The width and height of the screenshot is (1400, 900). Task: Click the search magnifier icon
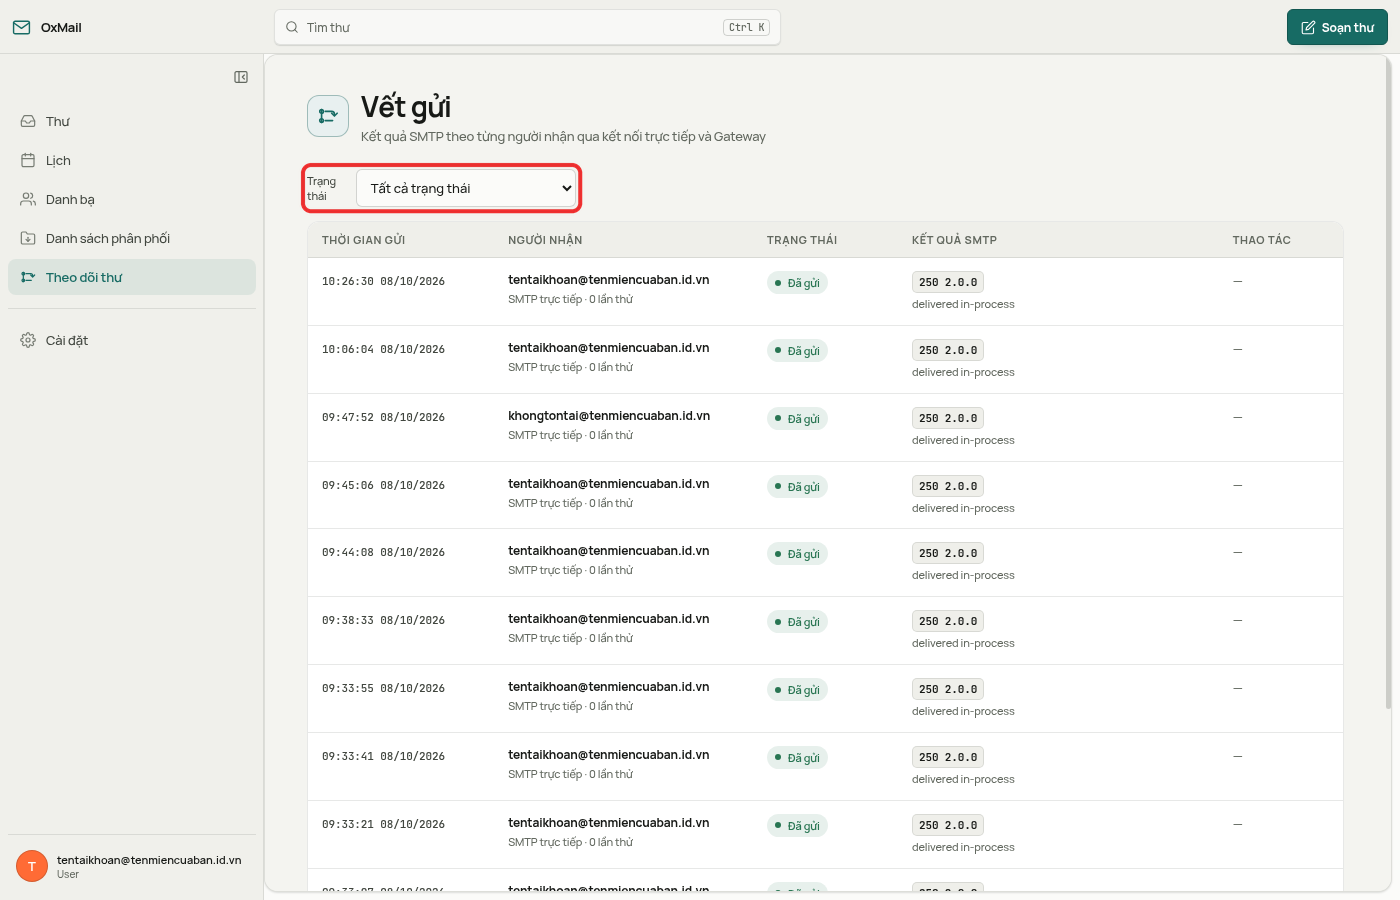(x=292, y=27)
